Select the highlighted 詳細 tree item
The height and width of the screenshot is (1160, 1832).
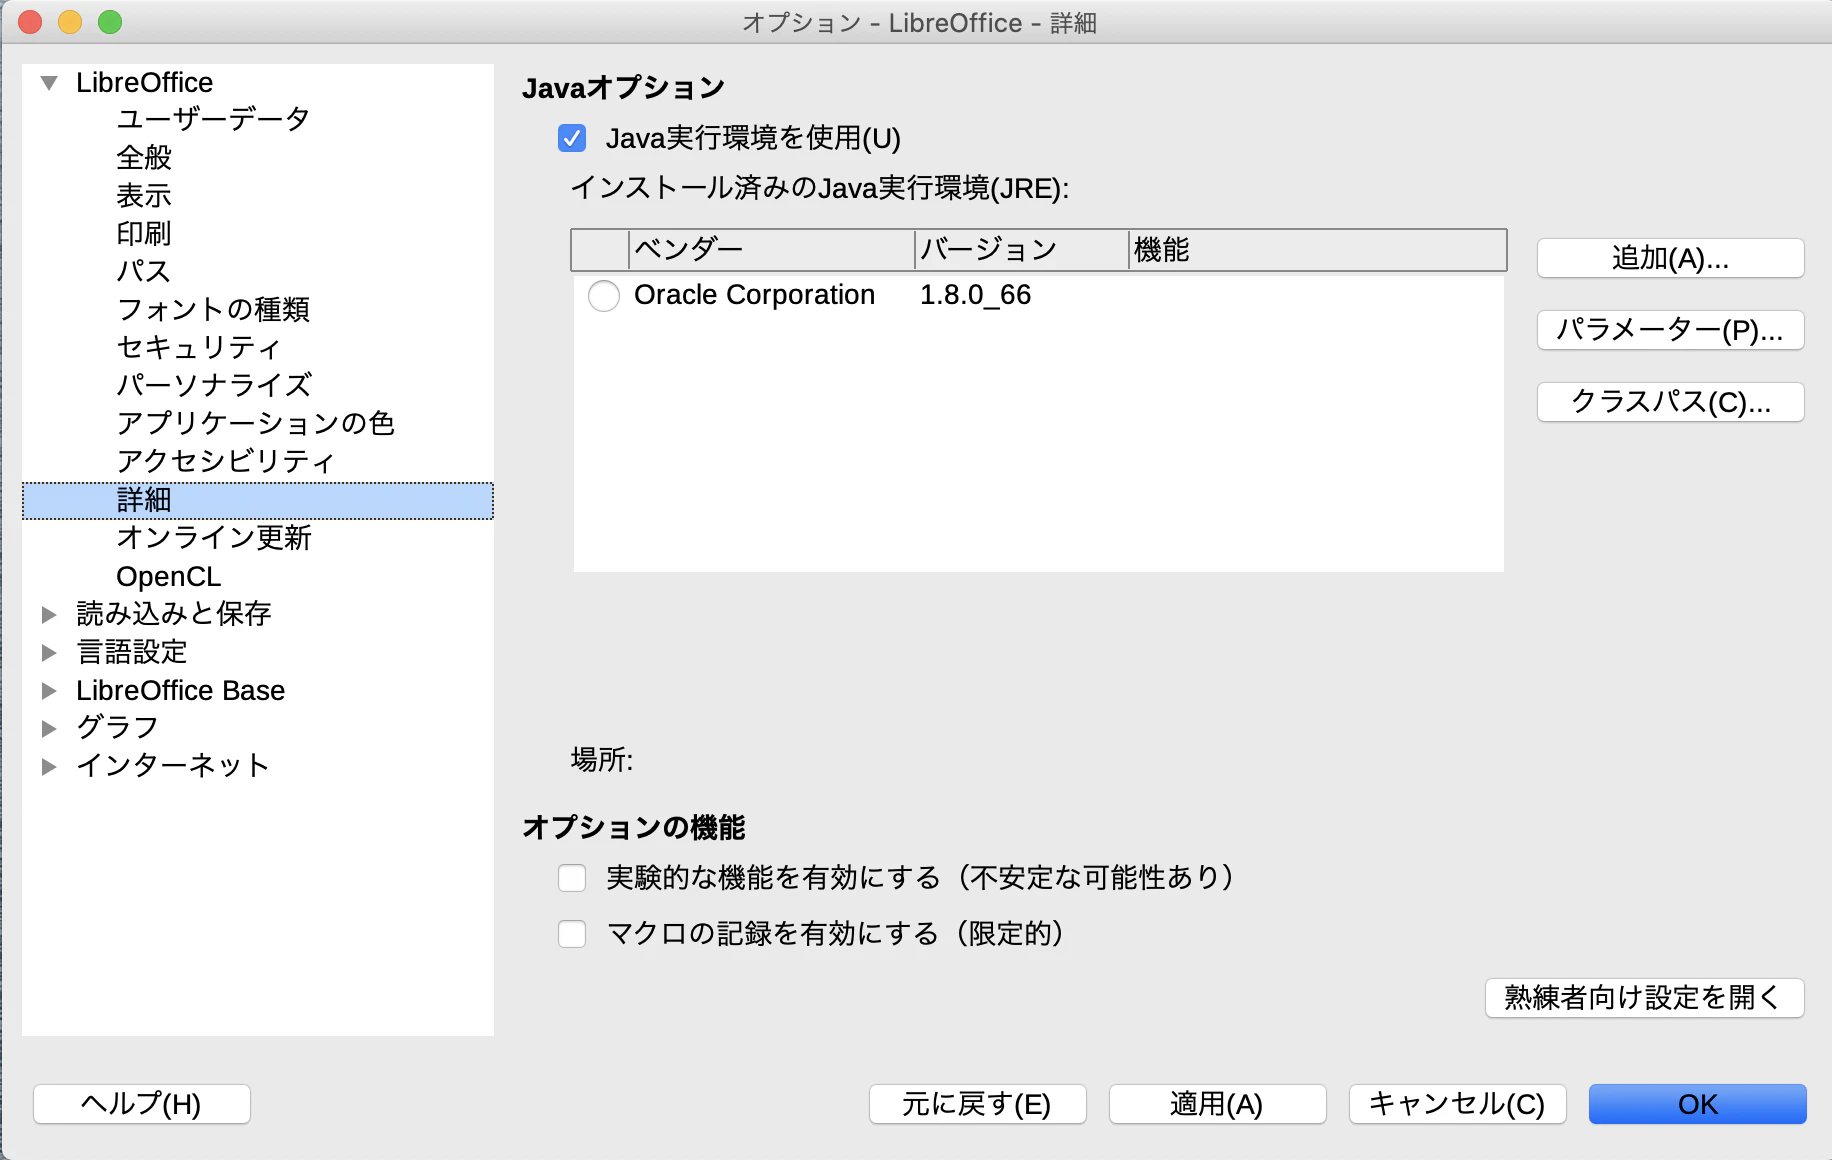(x=258, y=500)
